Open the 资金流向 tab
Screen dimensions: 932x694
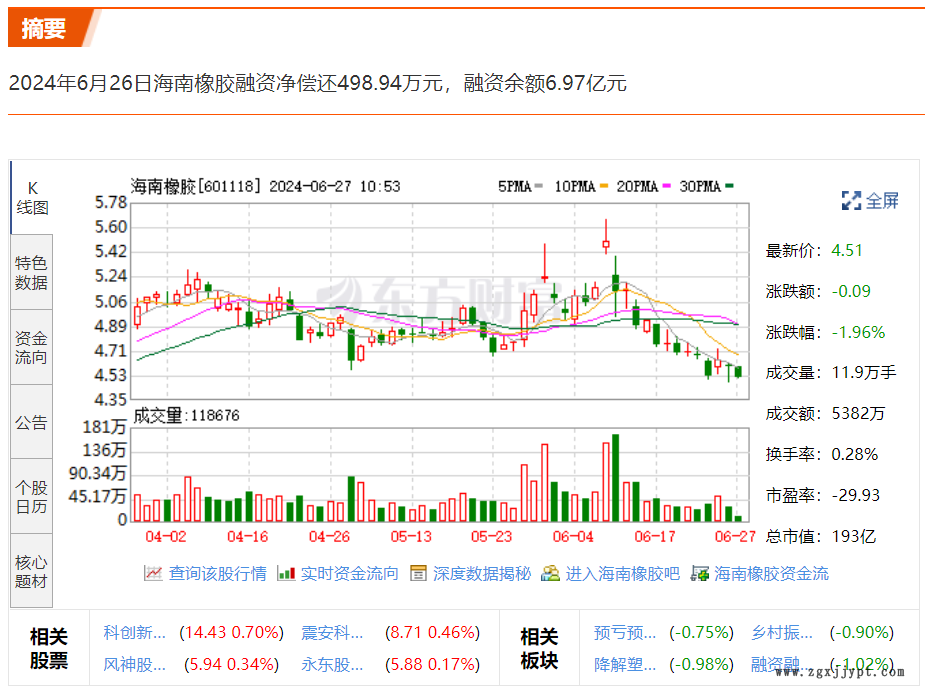pos(32,347)
